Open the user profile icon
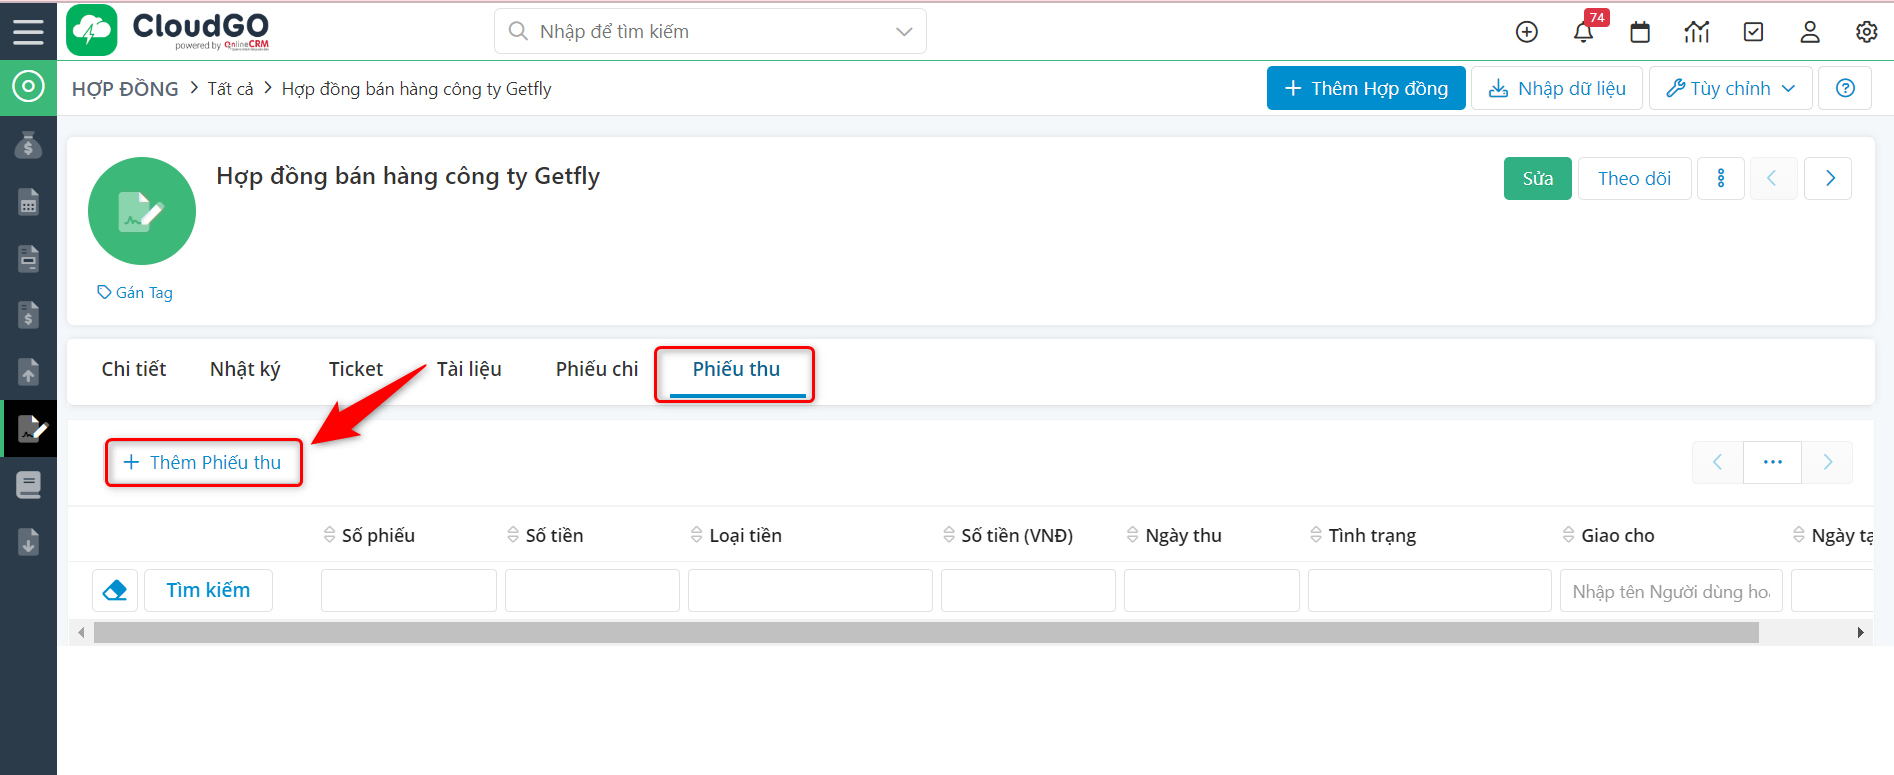This screenshot has height=775, width=1894. click(x=1810, y=32)
